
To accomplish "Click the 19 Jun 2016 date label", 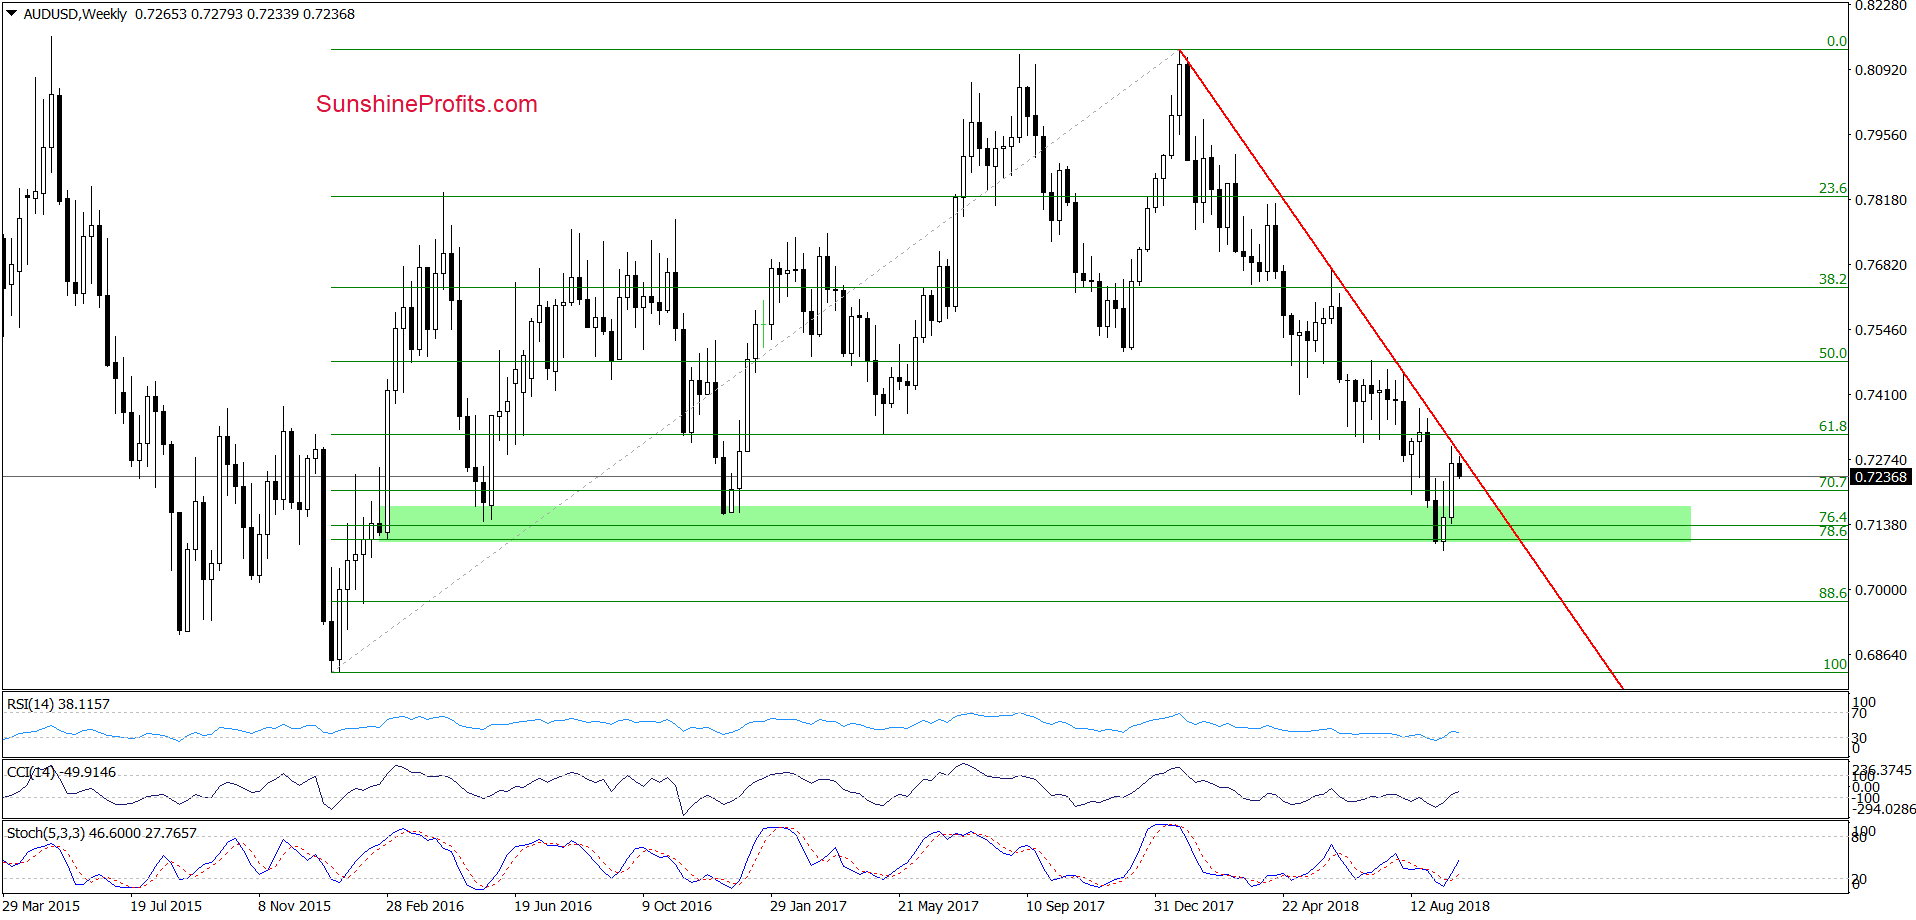I will coord(553,906).
